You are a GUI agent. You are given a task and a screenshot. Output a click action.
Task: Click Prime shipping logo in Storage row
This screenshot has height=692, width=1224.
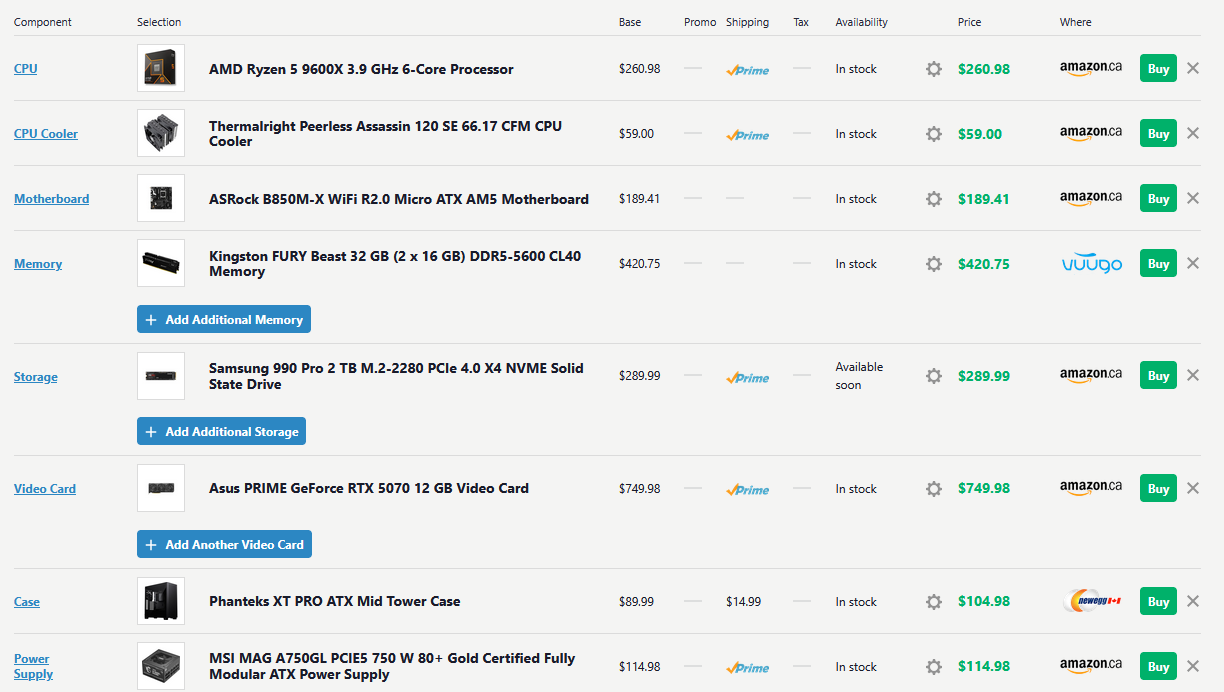click(748, 377)
